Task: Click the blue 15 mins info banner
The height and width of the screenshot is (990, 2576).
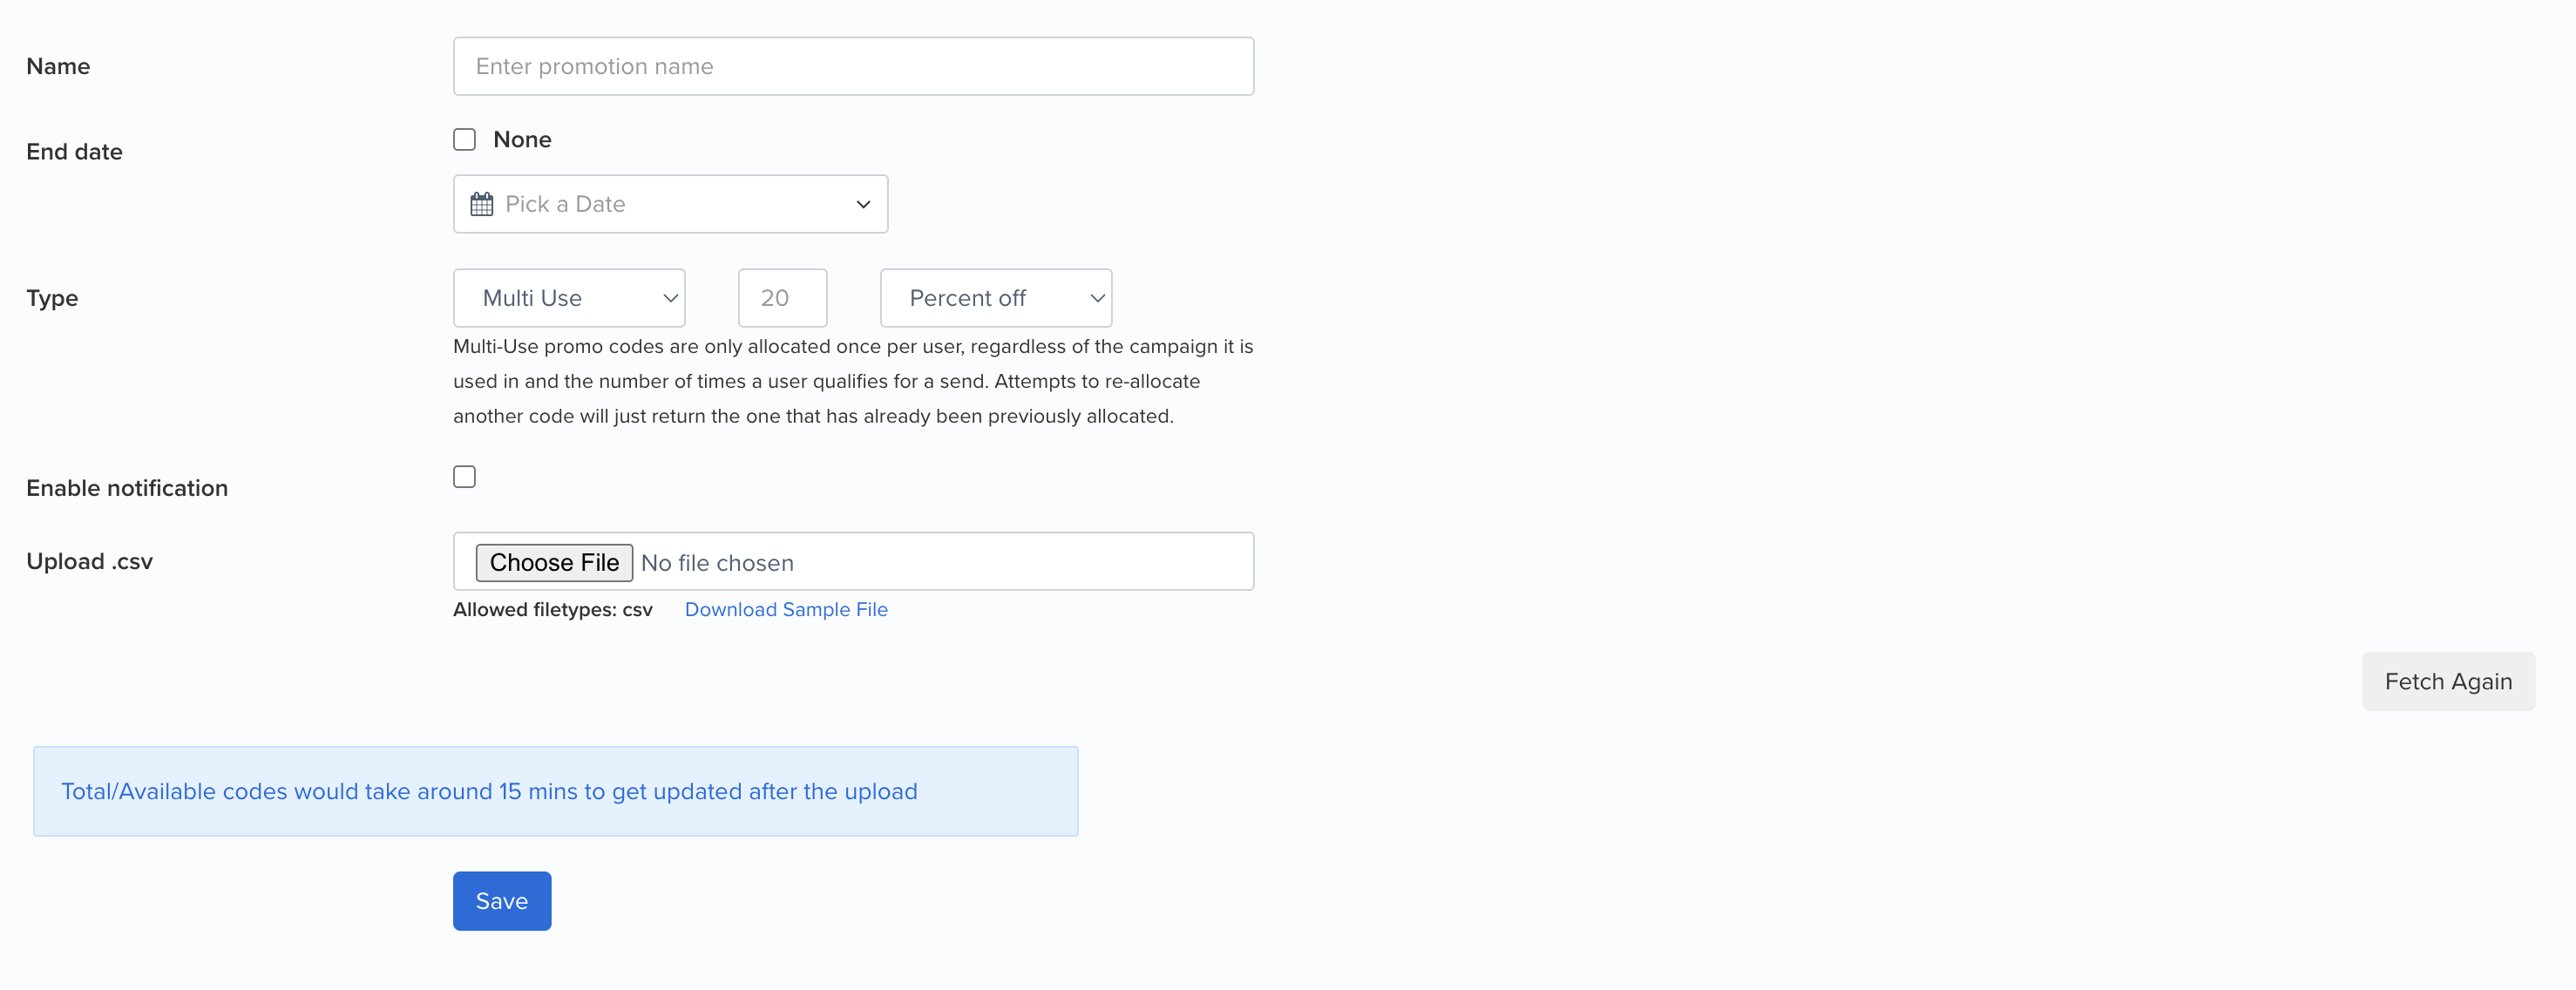Action: tap(555, 790)
